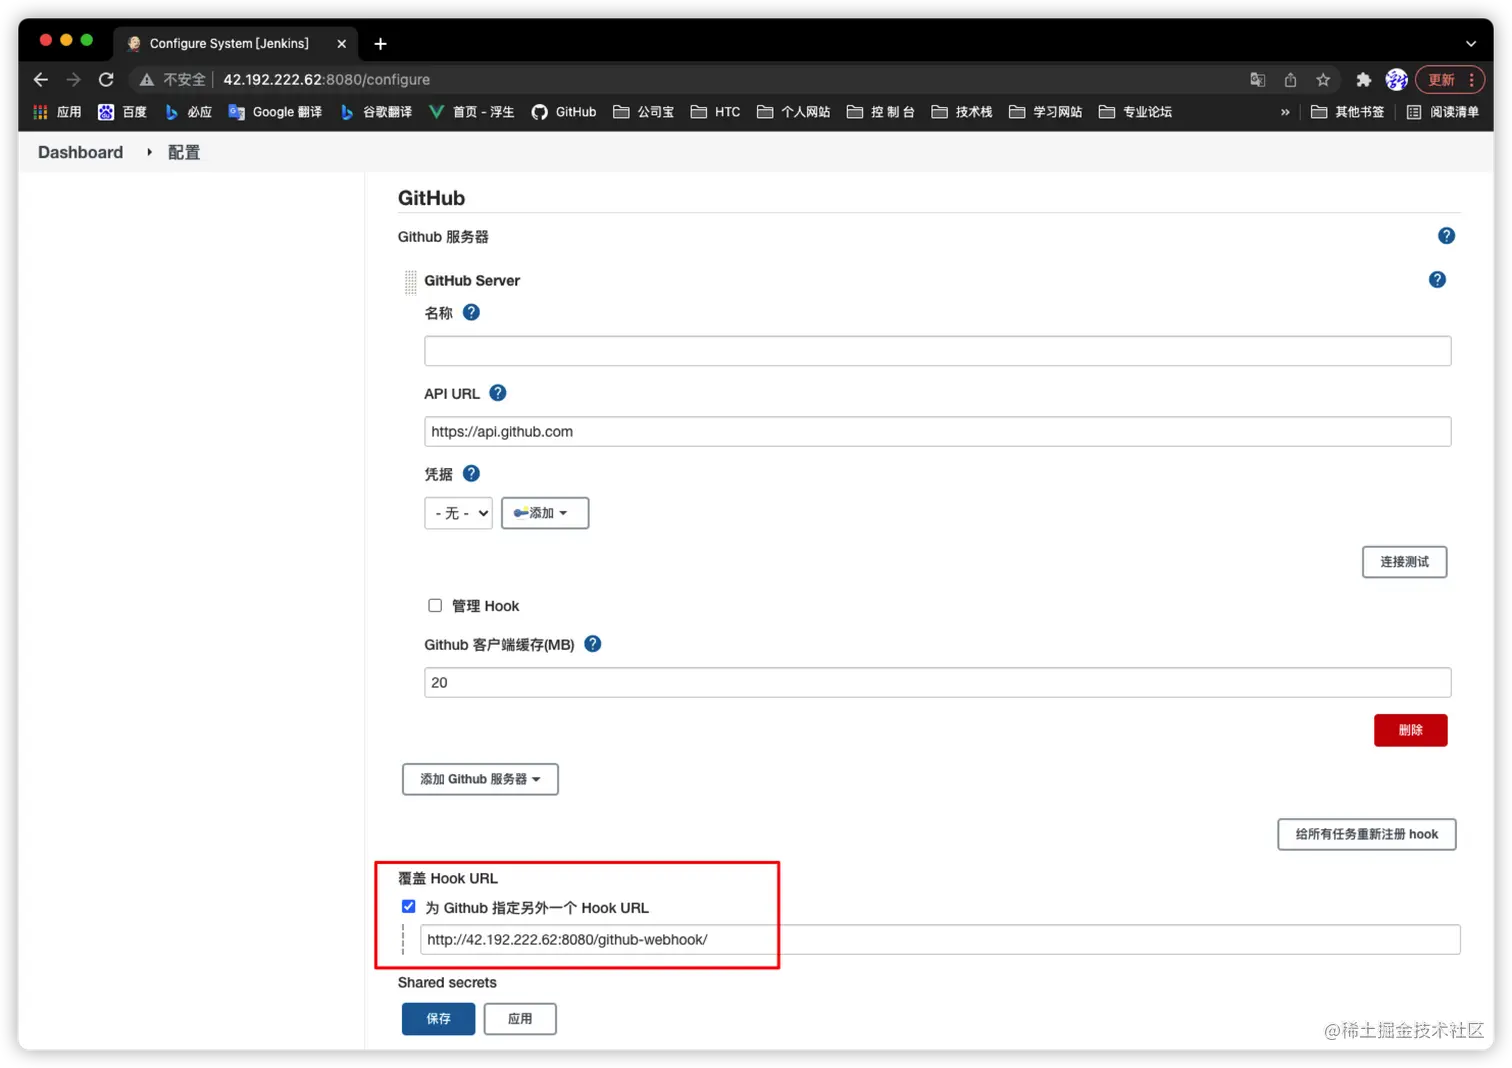Uncheck 为 Github 指定另外一个 Hook URL
The image size is (1512, 1068).
point(408,906)
